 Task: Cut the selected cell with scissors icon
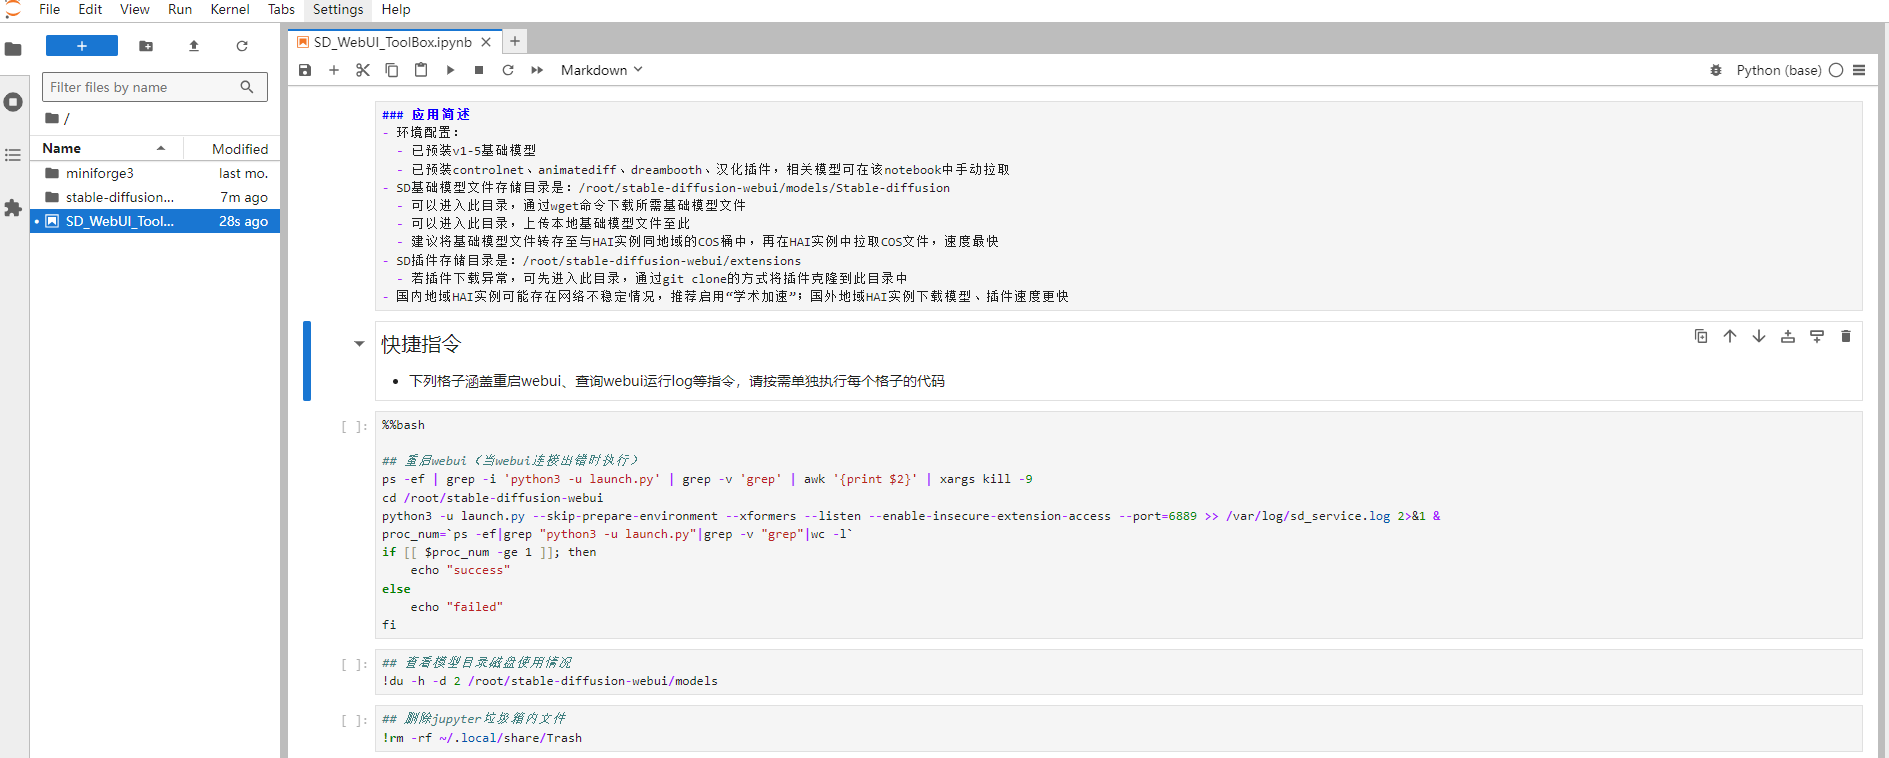point(363,70)
